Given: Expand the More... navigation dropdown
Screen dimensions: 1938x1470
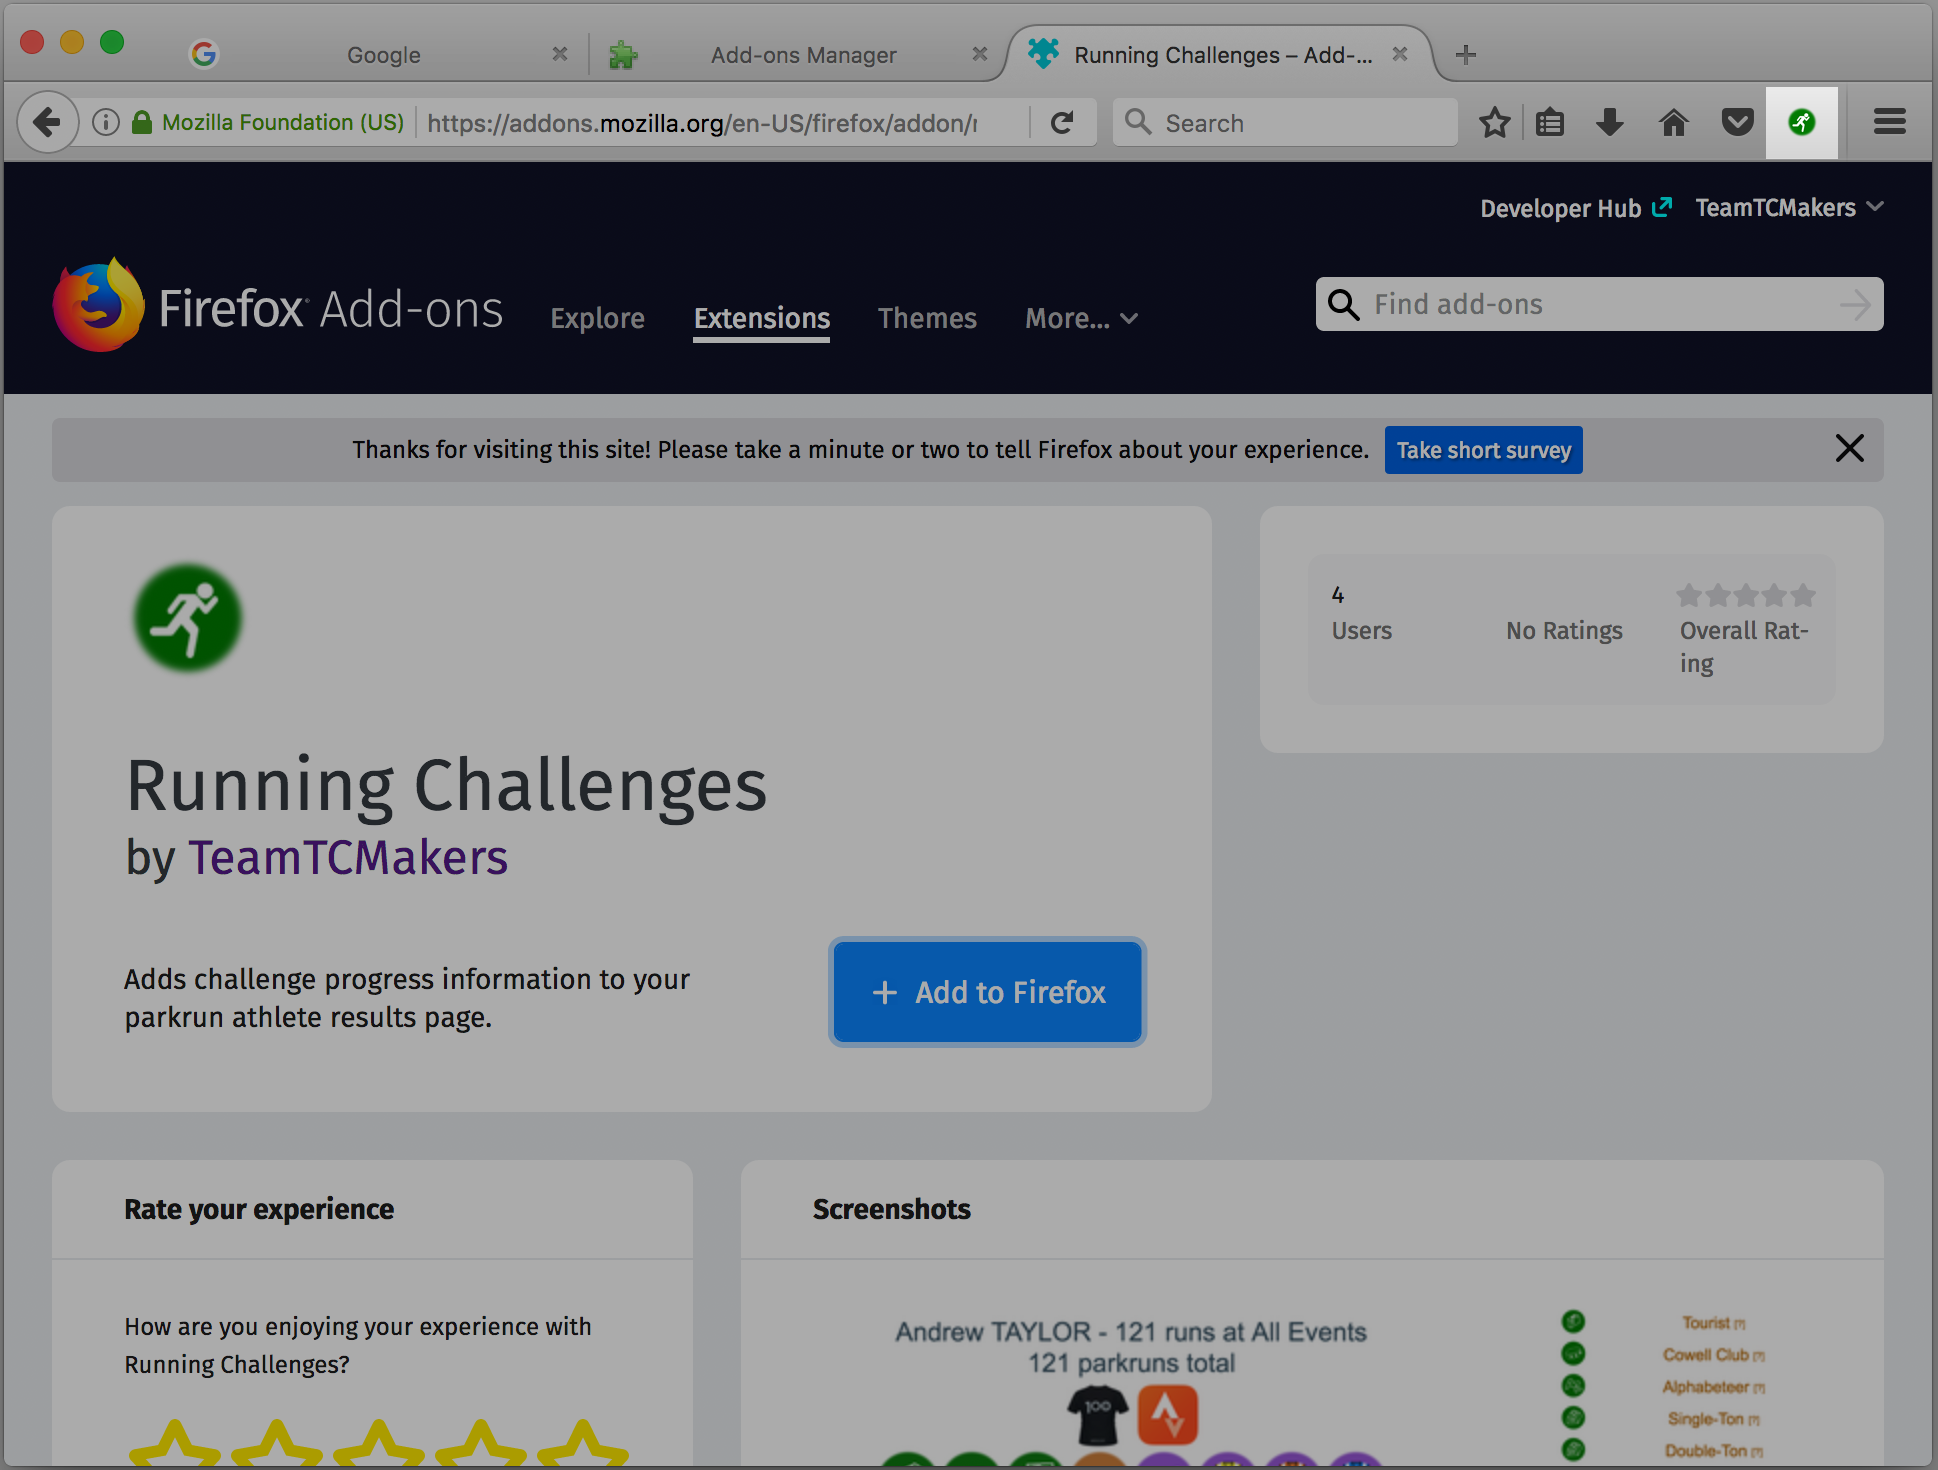Looking at the screenshot, I should (1081, 319).
